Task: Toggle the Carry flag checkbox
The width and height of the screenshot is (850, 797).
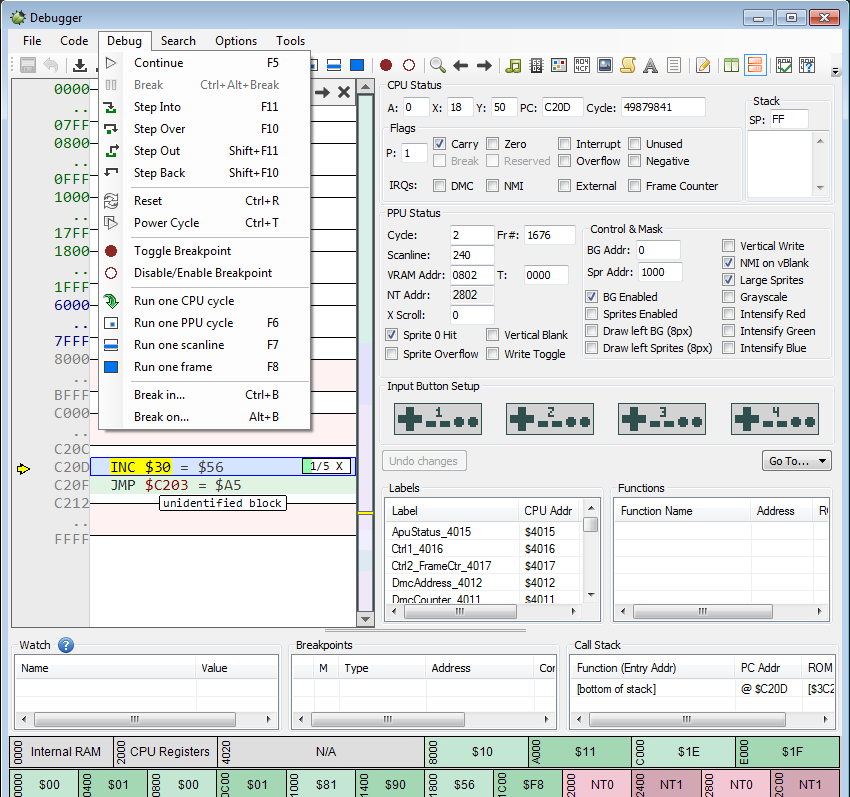Action: tap(440, 144)
